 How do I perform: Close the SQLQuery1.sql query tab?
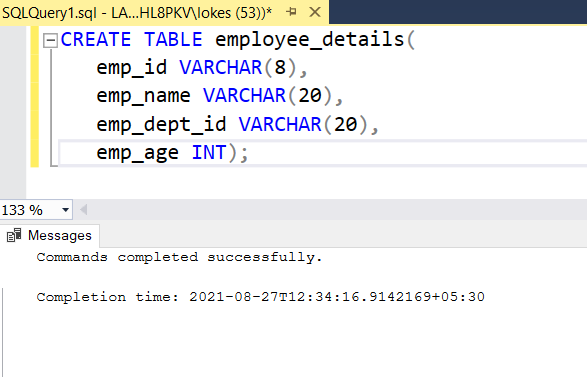(x=315, y=12)
